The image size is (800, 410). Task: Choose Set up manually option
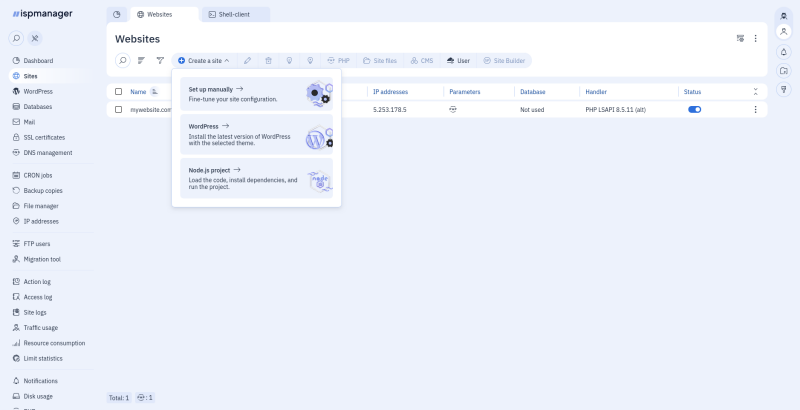(x=256, y=94)
